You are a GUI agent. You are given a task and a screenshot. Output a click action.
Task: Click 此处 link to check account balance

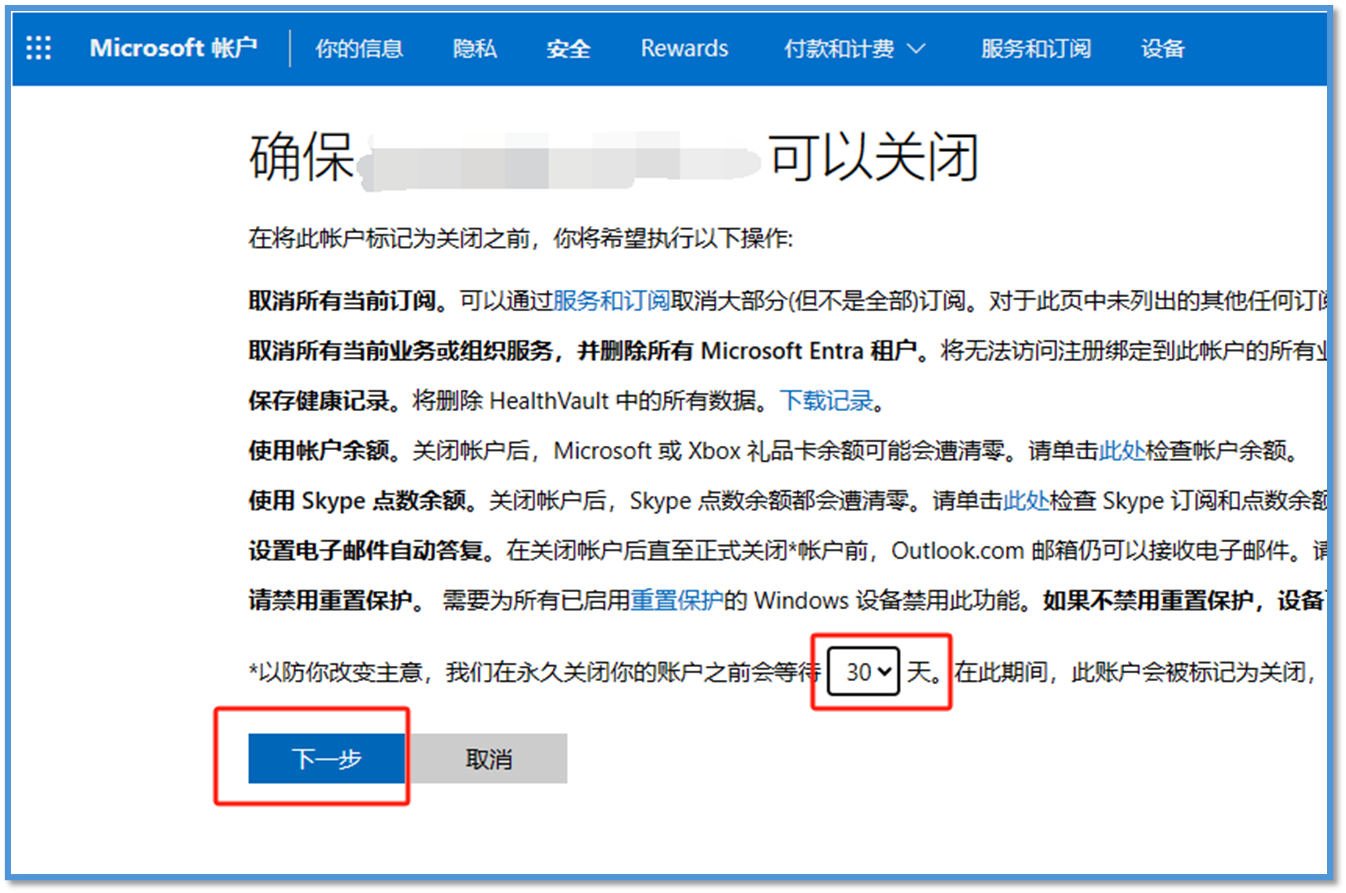(x=1122, y=450)
